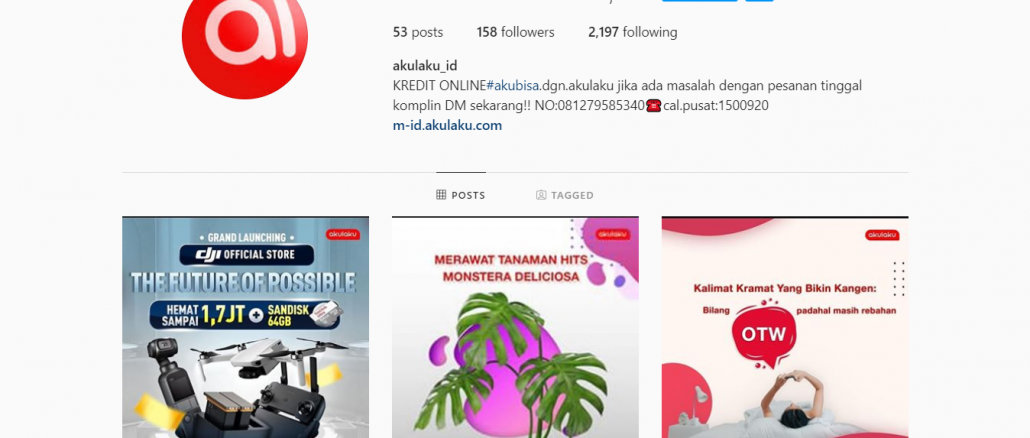Open the 2,197 following list
The image size is (1030, 438).
click(633, 32)
